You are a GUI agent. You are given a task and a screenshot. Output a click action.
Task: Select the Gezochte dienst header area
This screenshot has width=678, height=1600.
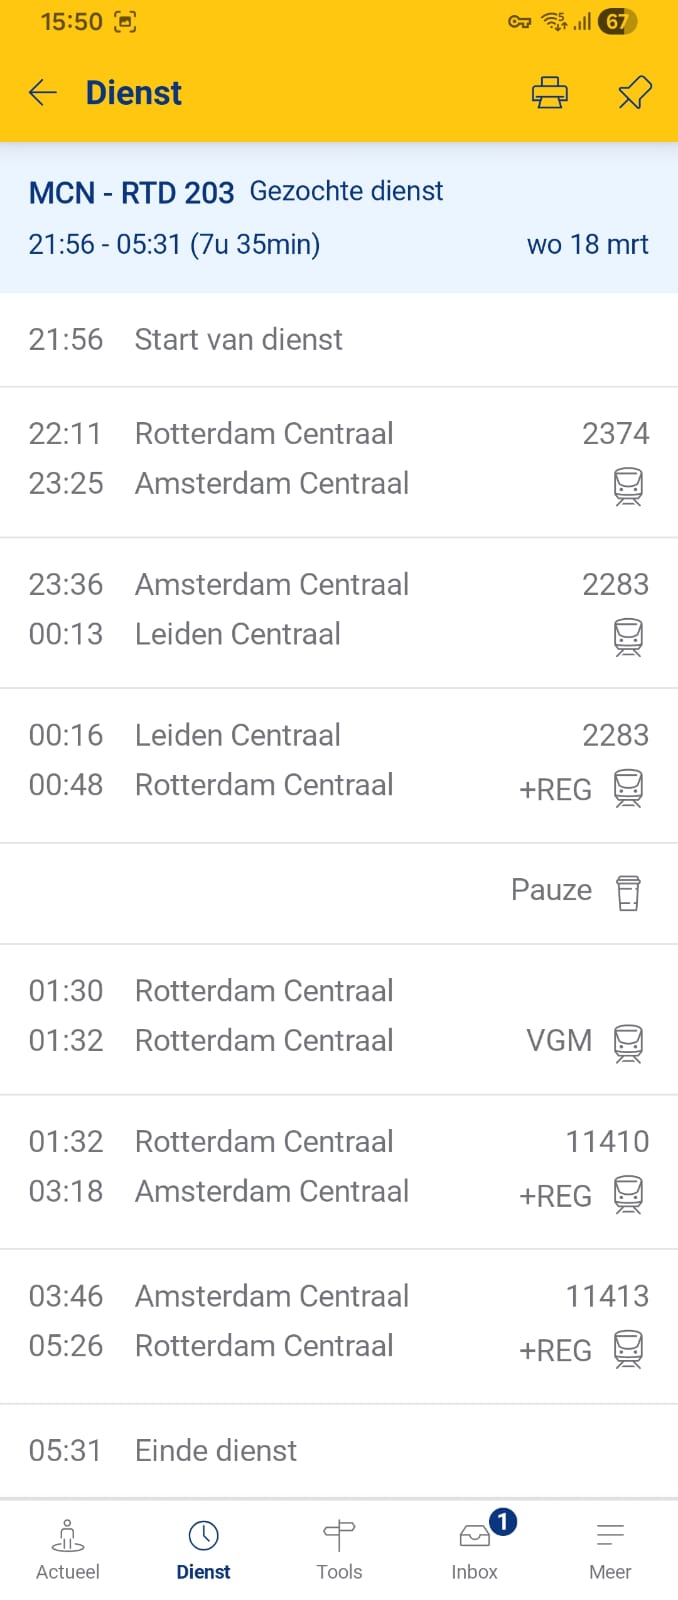(x=346, y=191)
